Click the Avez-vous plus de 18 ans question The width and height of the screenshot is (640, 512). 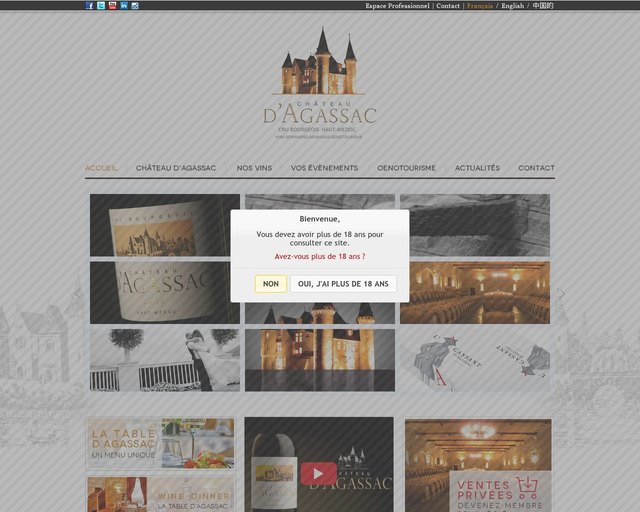[320, 256]
